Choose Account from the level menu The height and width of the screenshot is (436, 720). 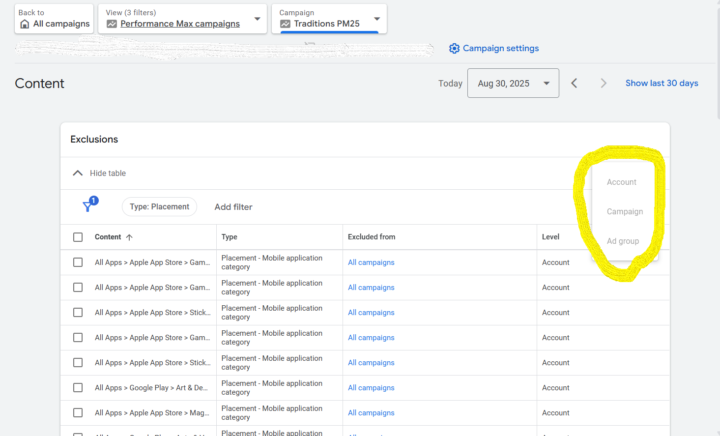(x=621, y=182)
